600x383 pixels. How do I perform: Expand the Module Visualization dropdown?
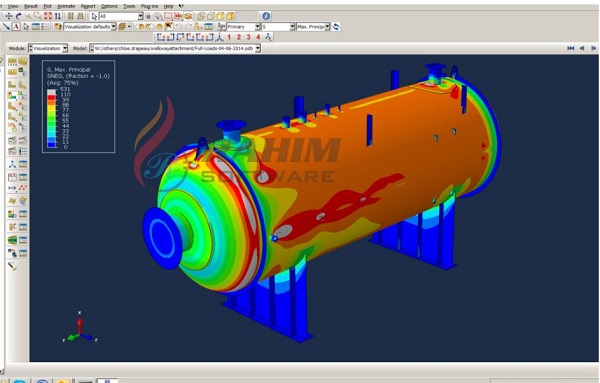(x=65, y=48)
